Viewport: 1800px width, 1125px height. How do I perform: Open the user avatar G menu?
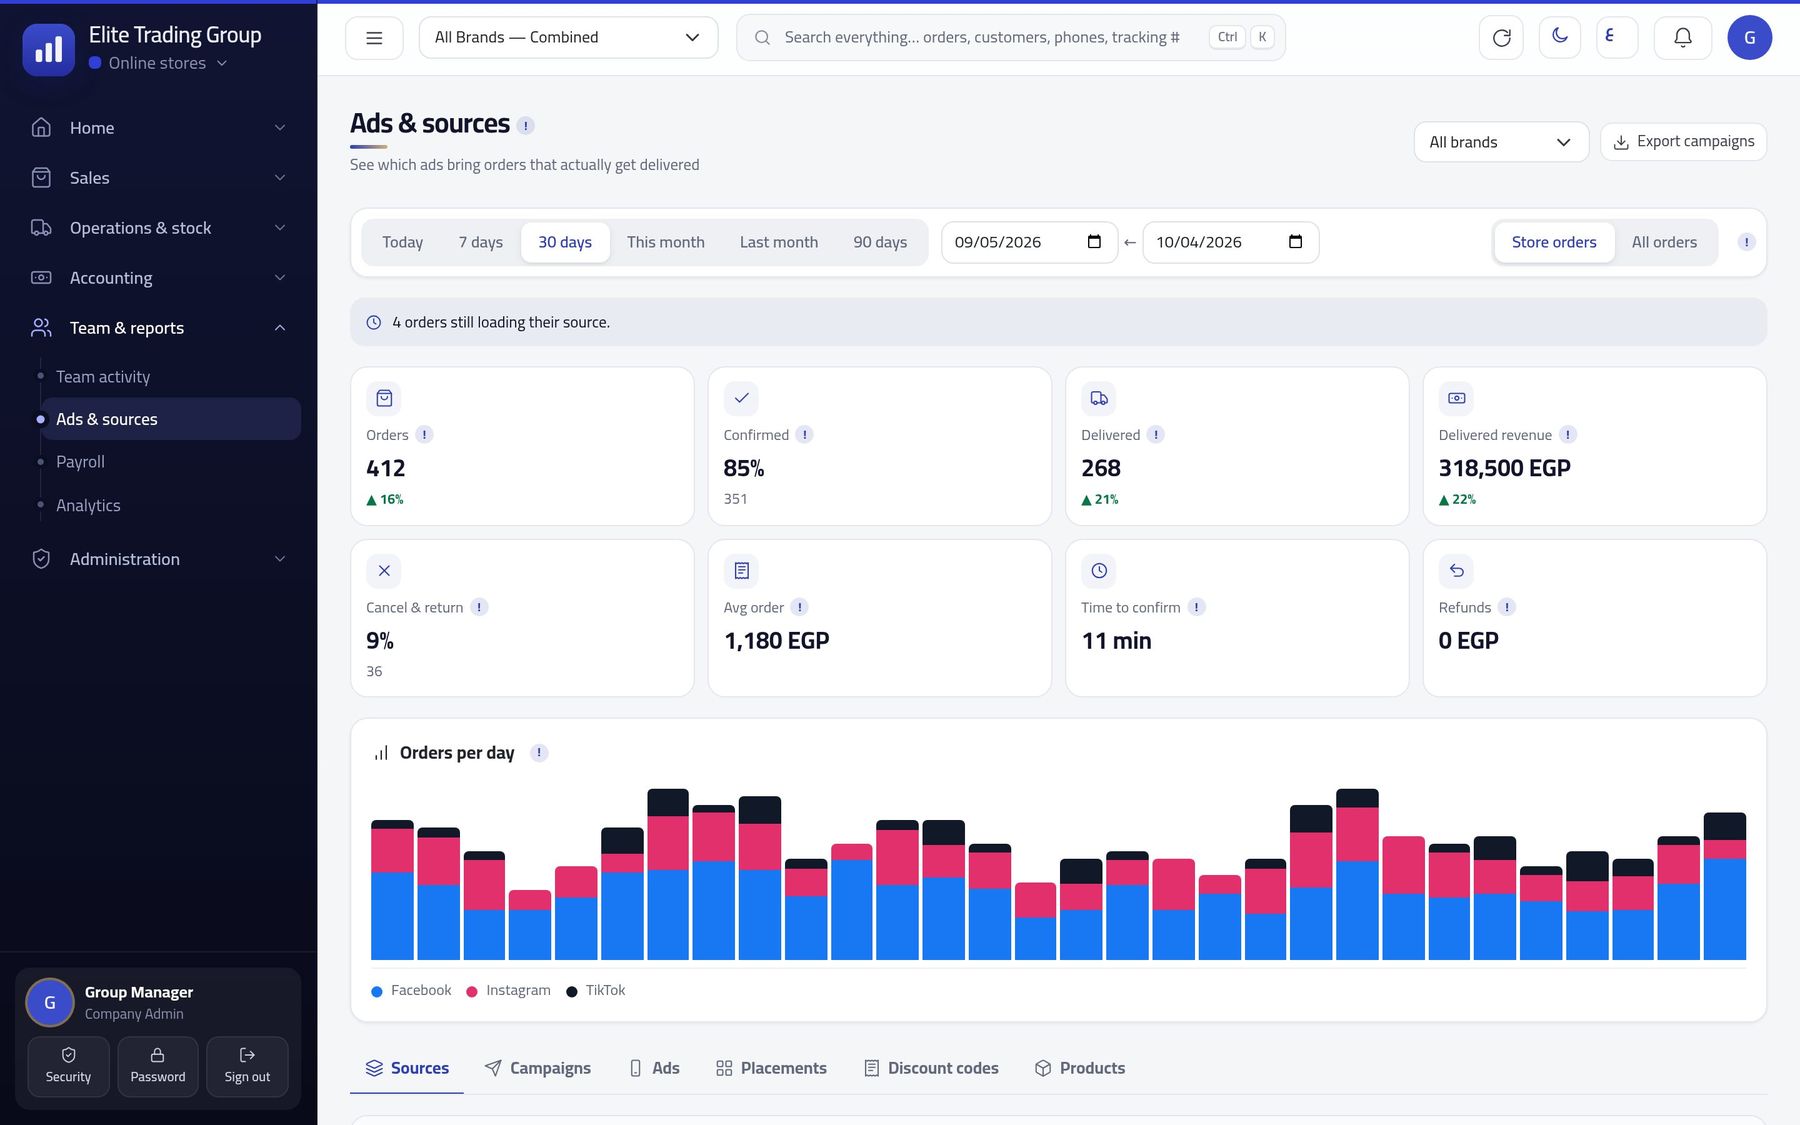pyautogui.click(x=1749, y=38)
